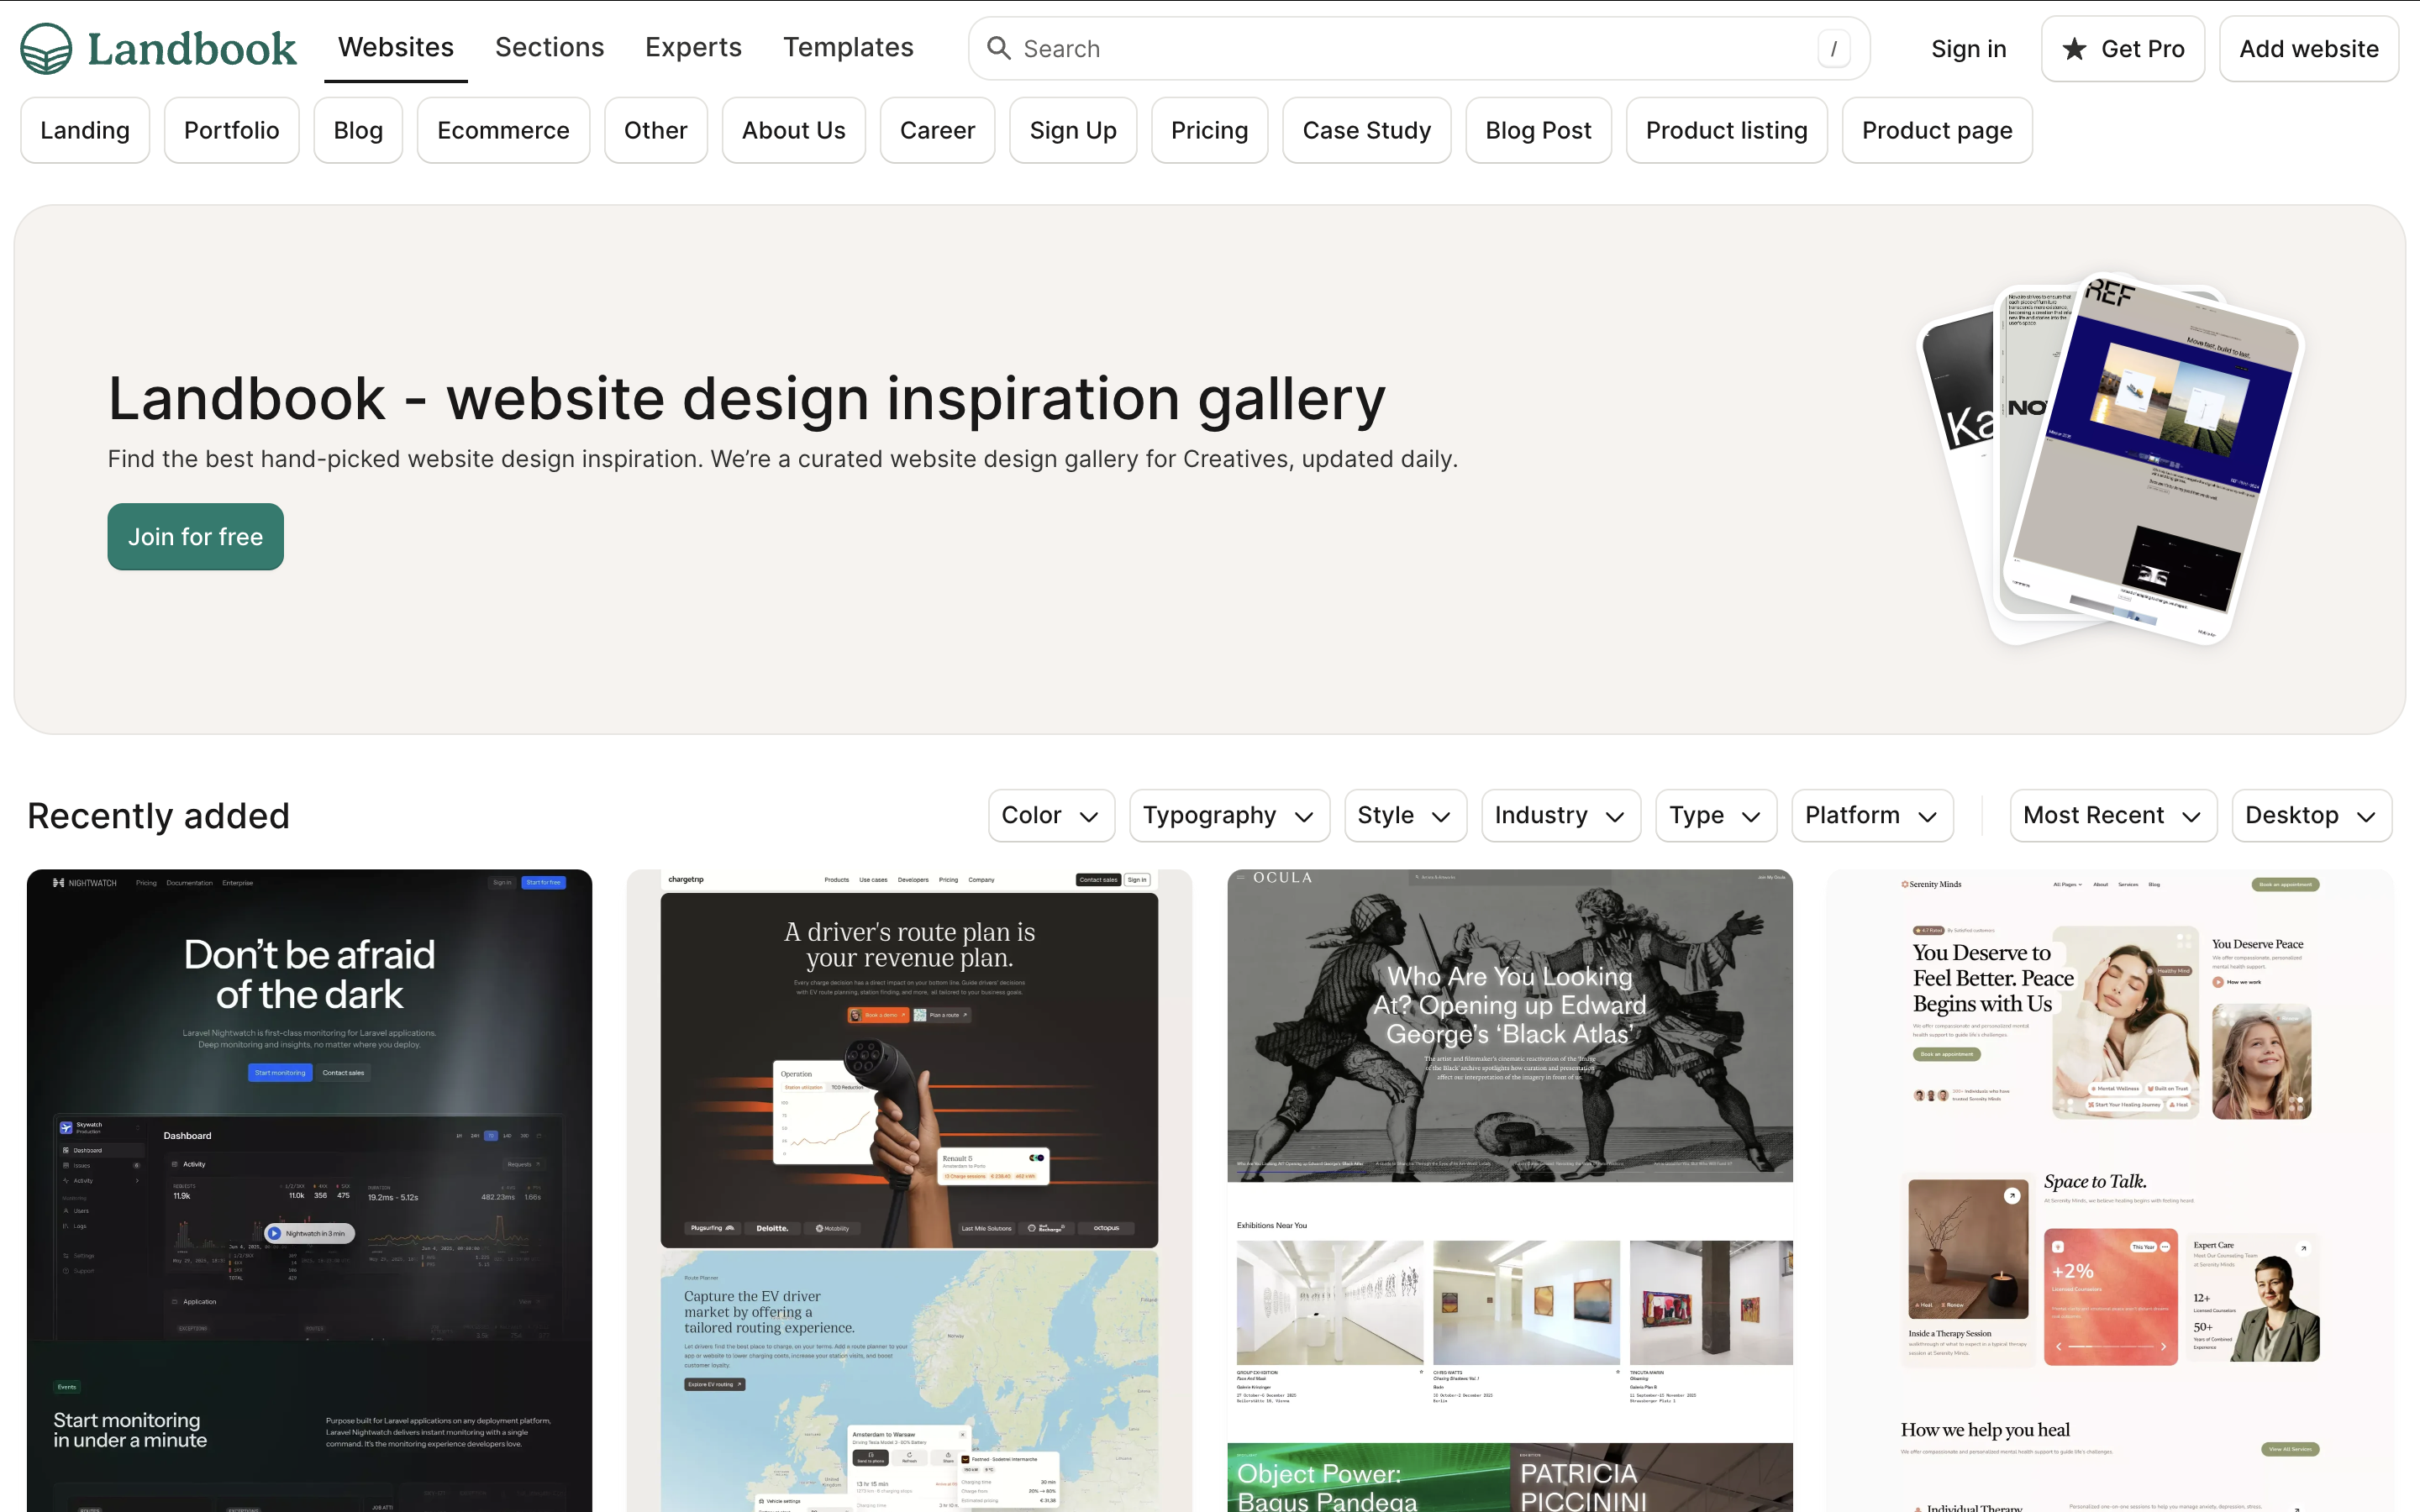Click the Join for free button
2420x1512 pixels.
tap(195, 537)
